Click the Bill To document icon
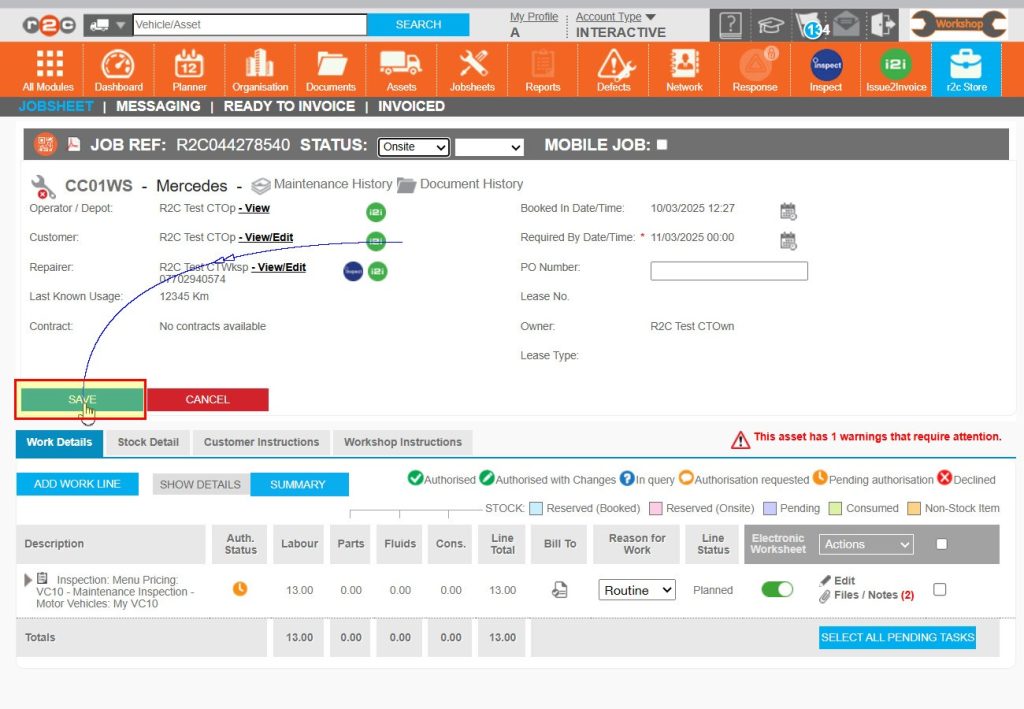 560,590
